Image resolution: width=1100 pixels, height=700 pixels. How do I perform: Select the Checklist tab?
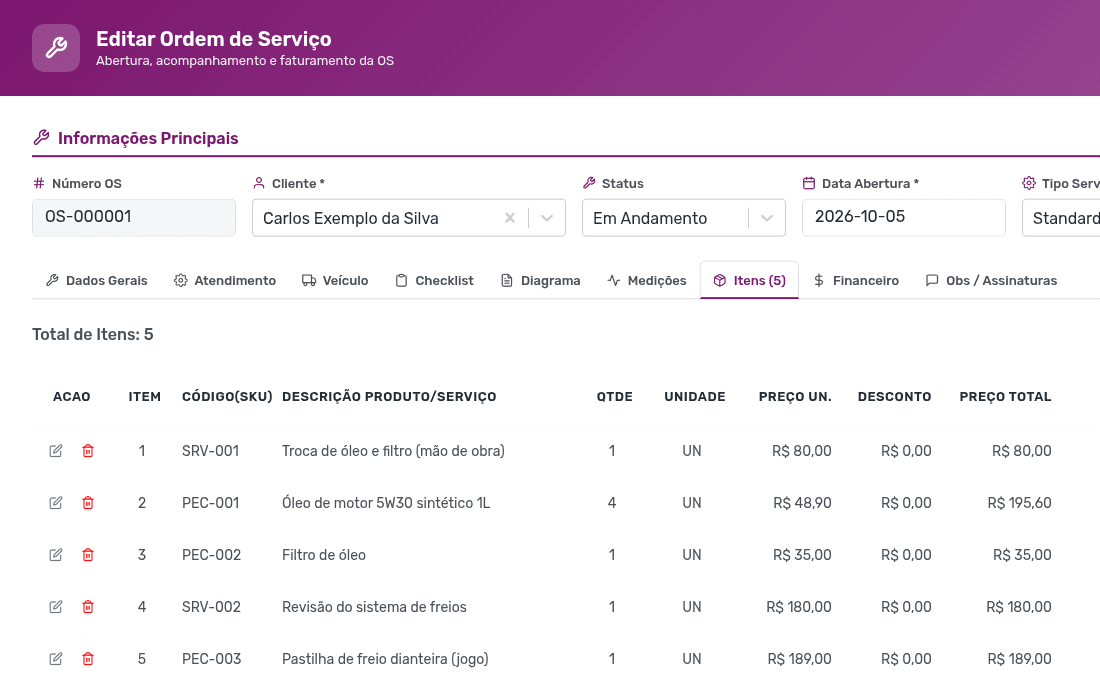tap(434, 281)
